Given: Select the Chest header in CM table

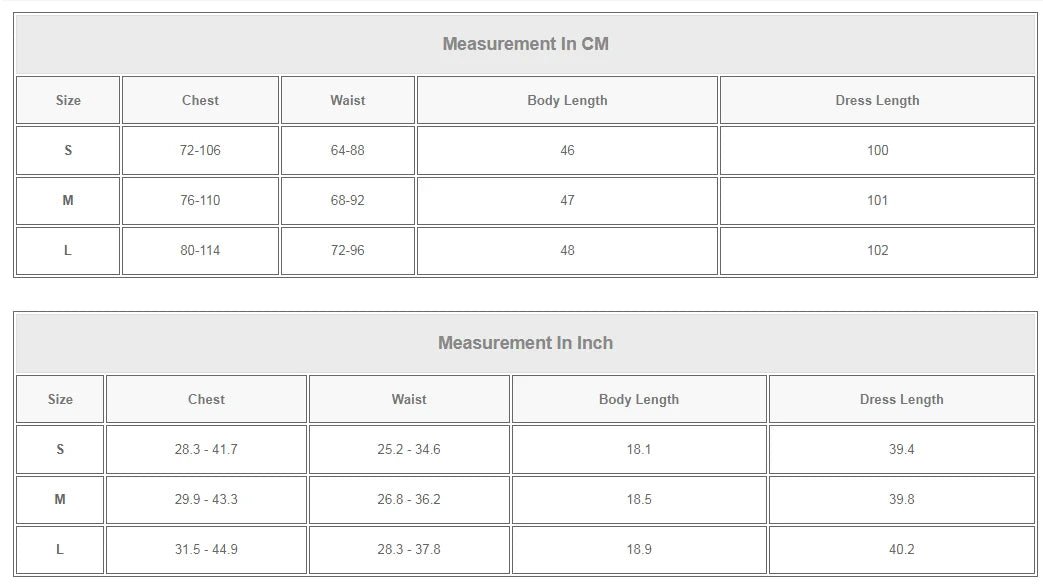Looking at the screenshot, I should coord(200,100).
